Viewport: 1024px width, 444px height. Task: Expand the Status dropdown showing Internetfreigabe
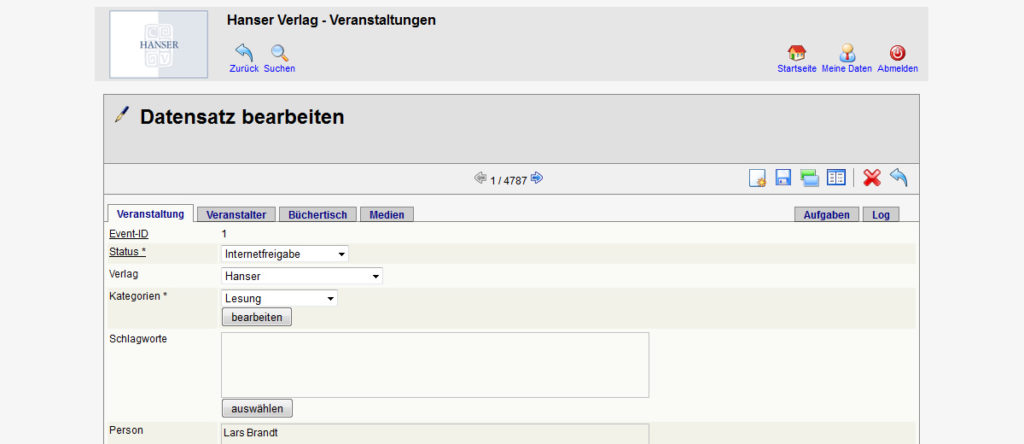(x=285, y=254)
